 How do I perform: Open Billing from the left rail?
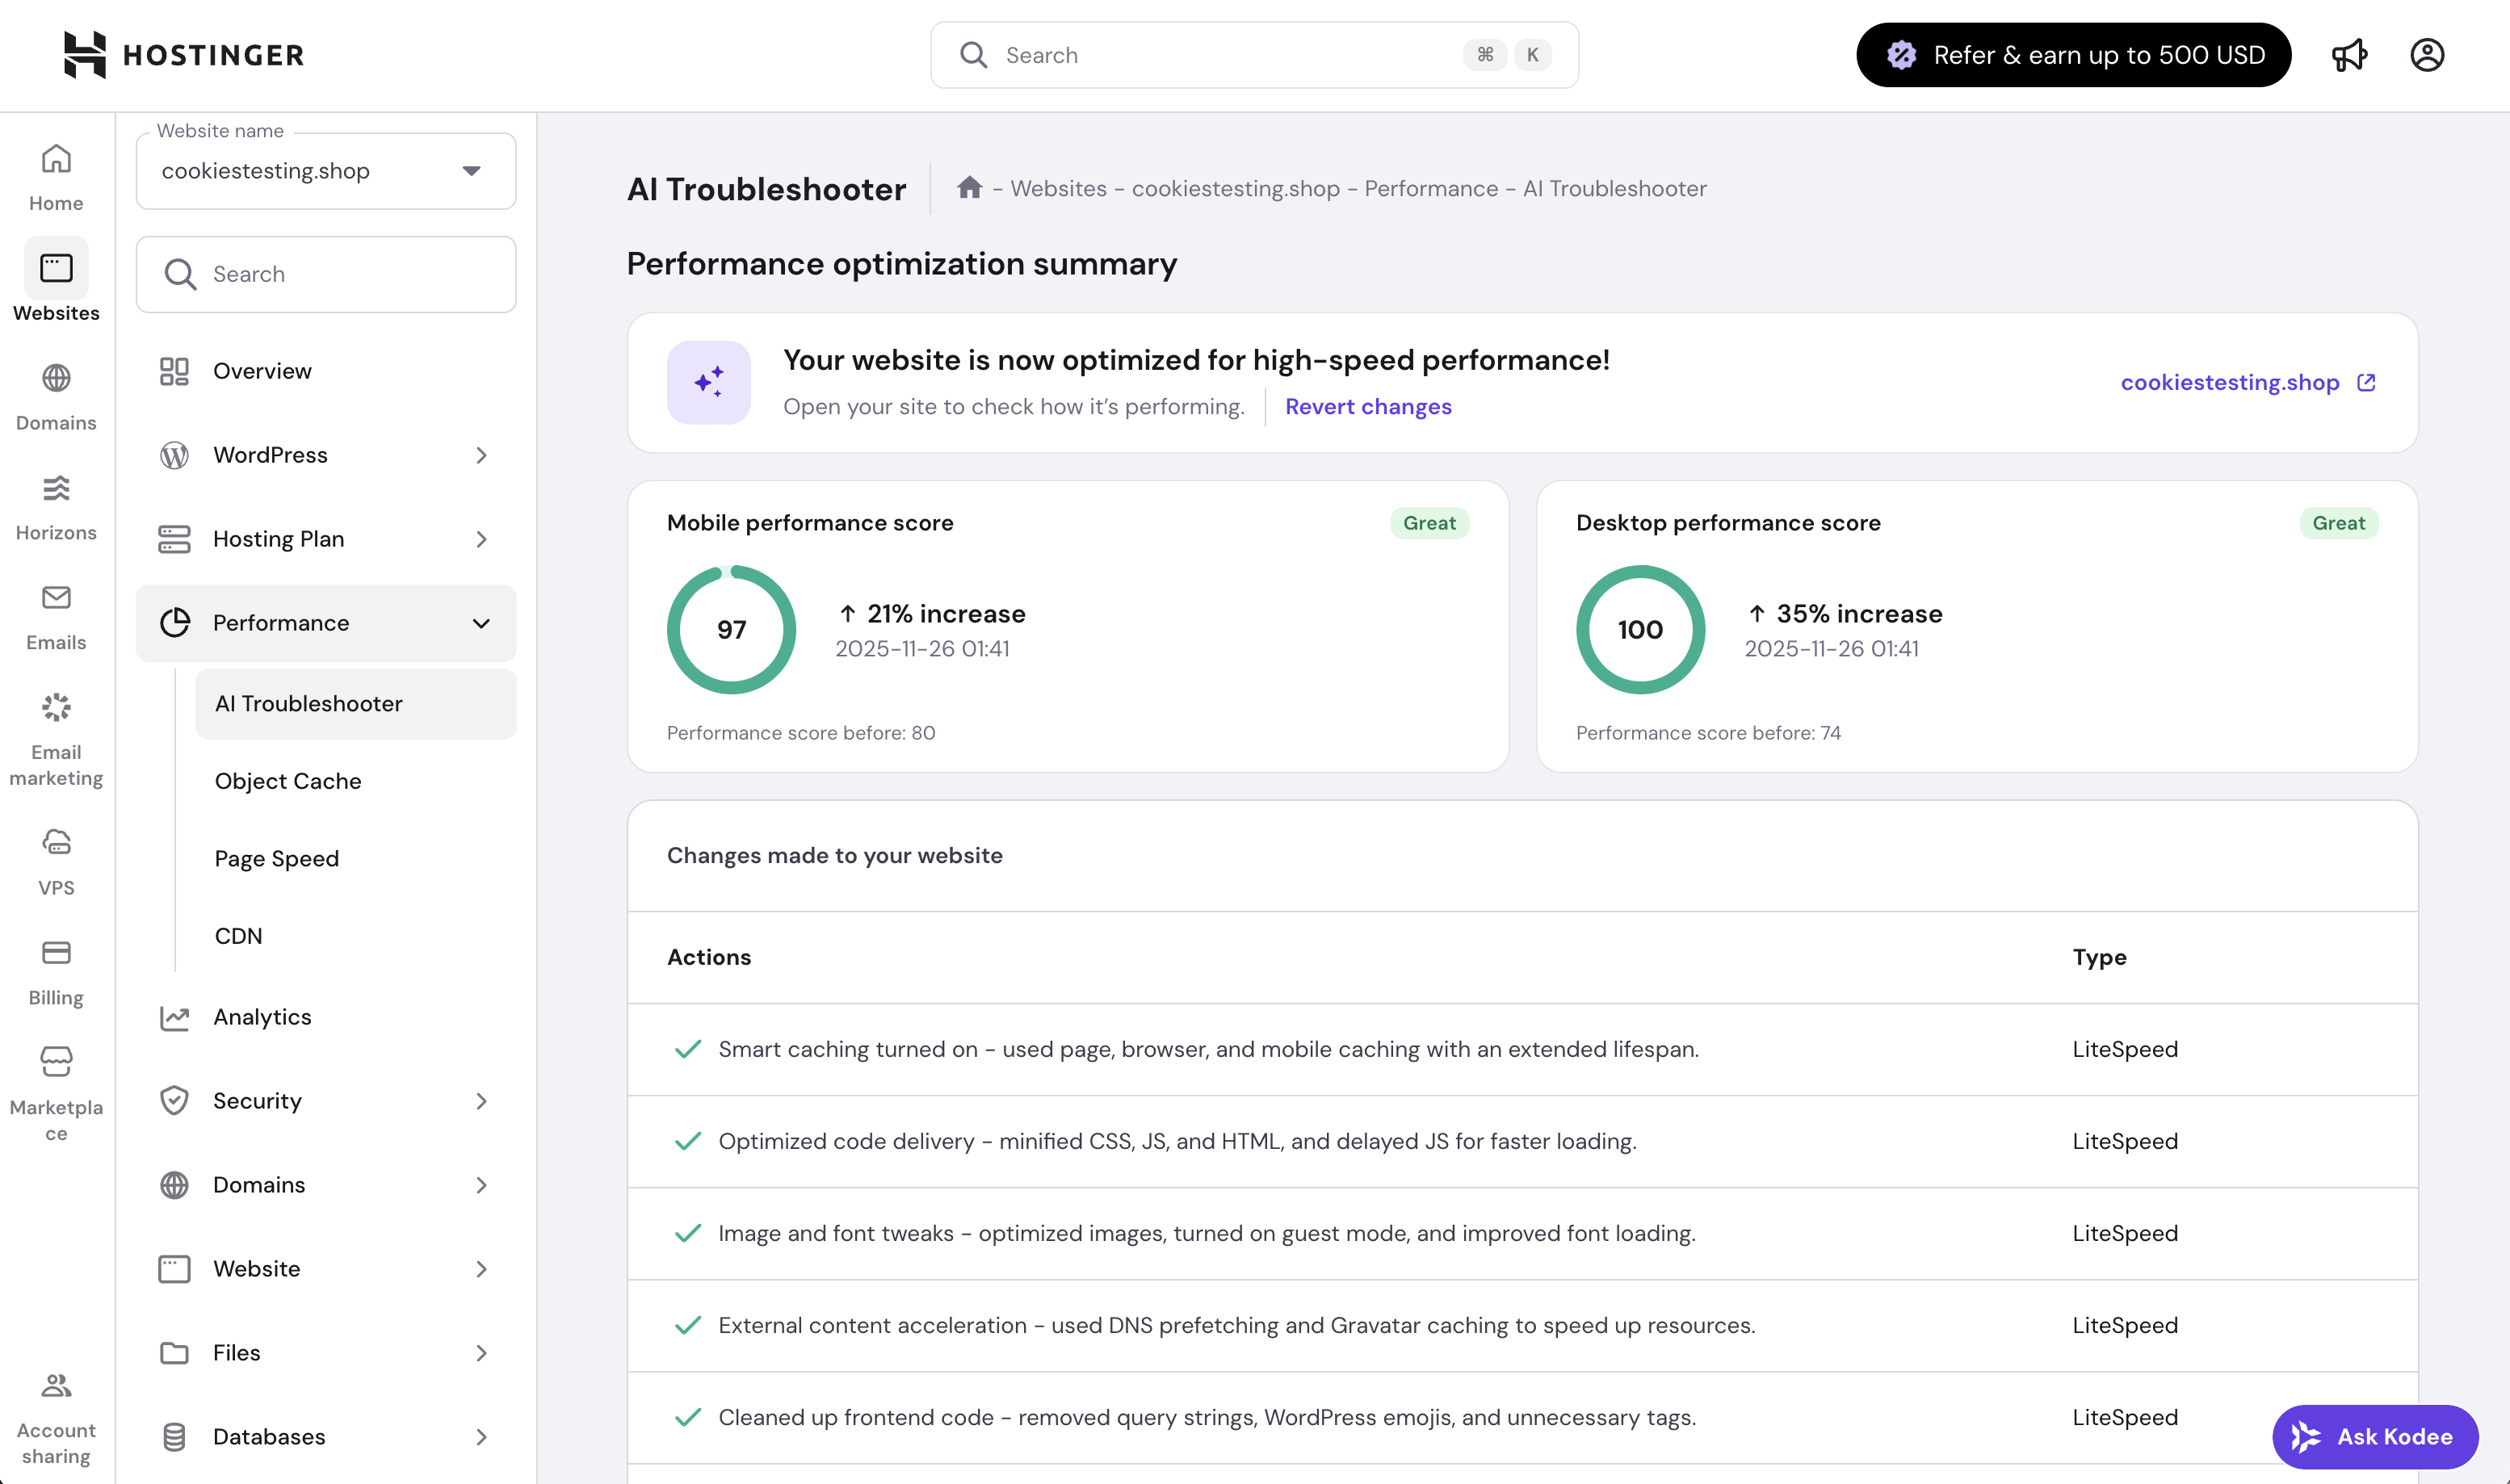click(56, 971)
